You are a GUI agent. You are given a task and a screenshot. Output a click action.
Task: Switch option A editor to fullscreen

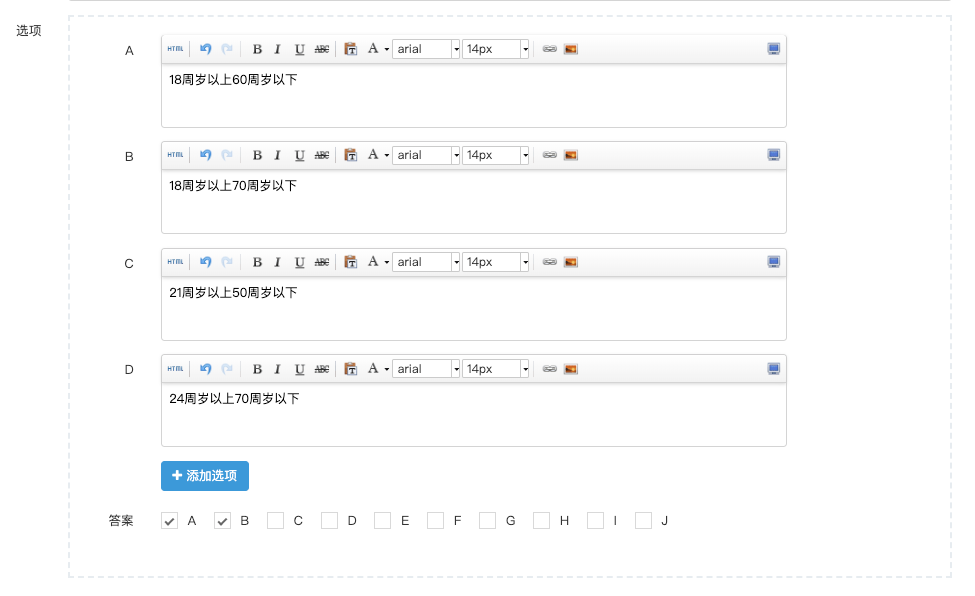774,49
